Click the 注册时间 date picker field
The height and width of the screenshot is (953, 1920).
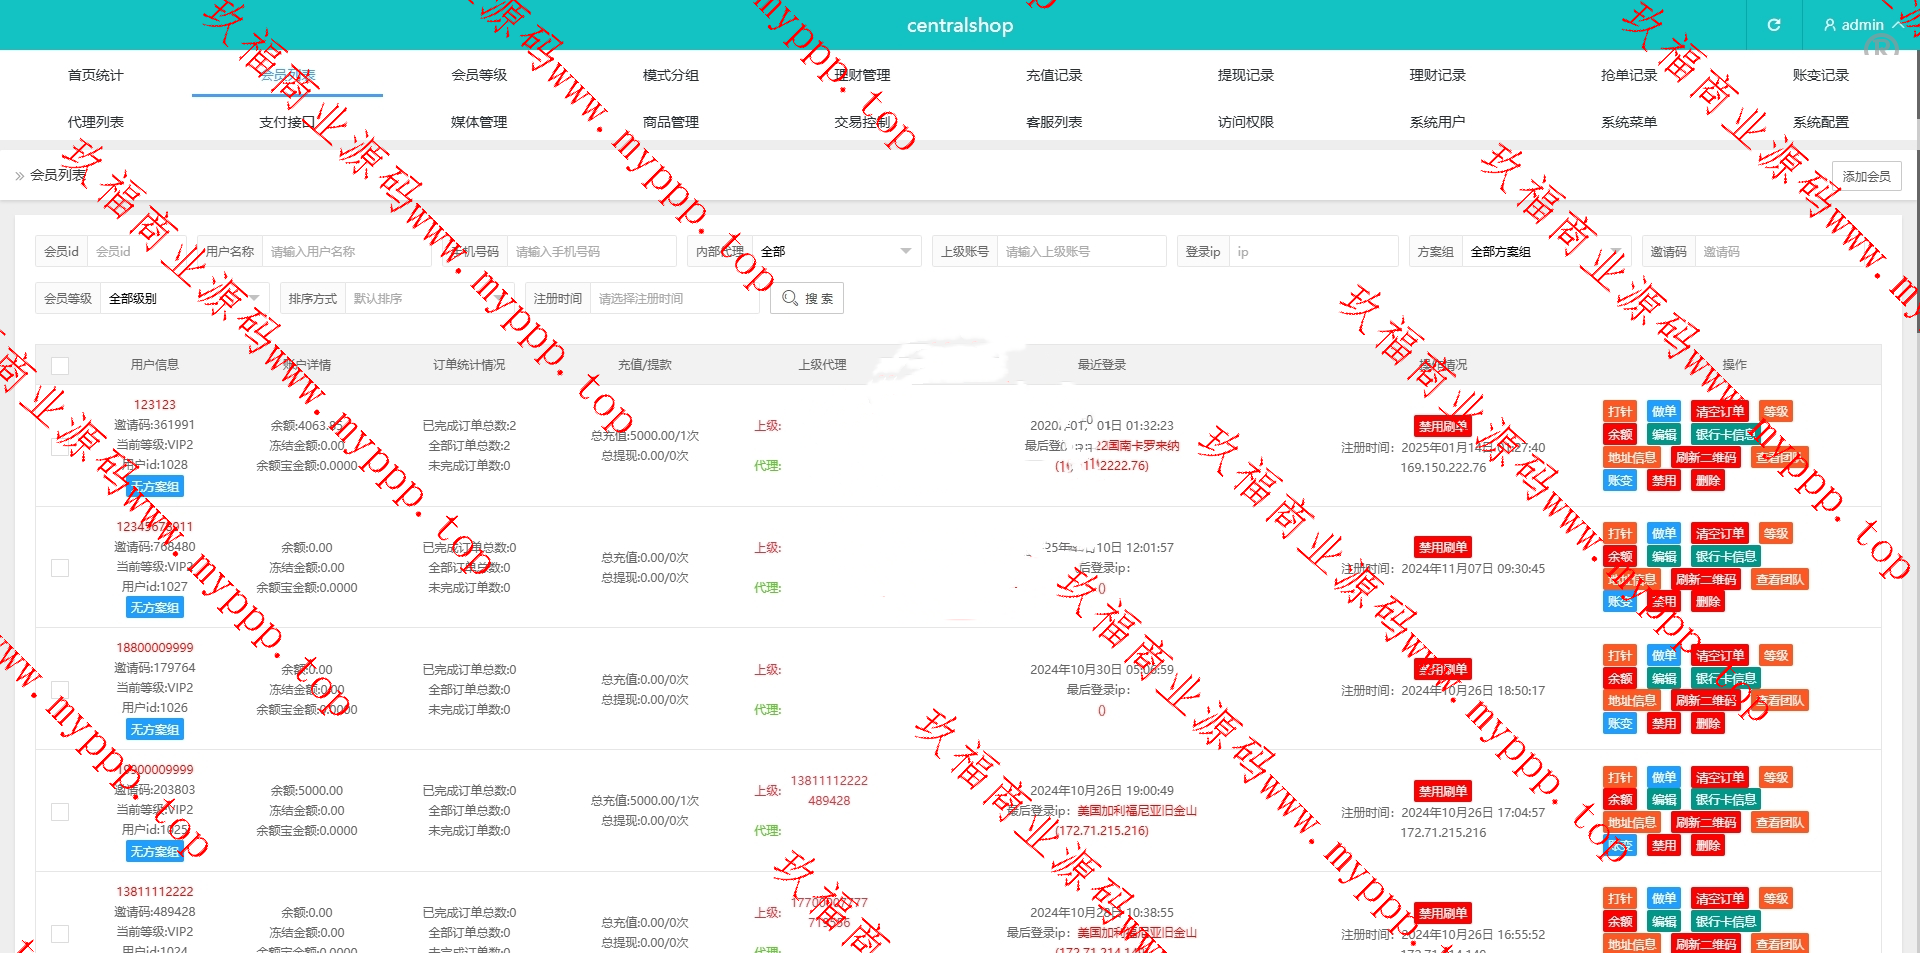point(673,299)
